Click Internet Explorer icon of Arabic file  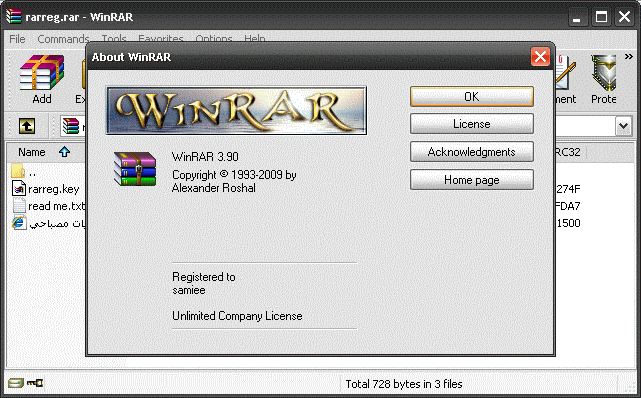click(19, 223)
